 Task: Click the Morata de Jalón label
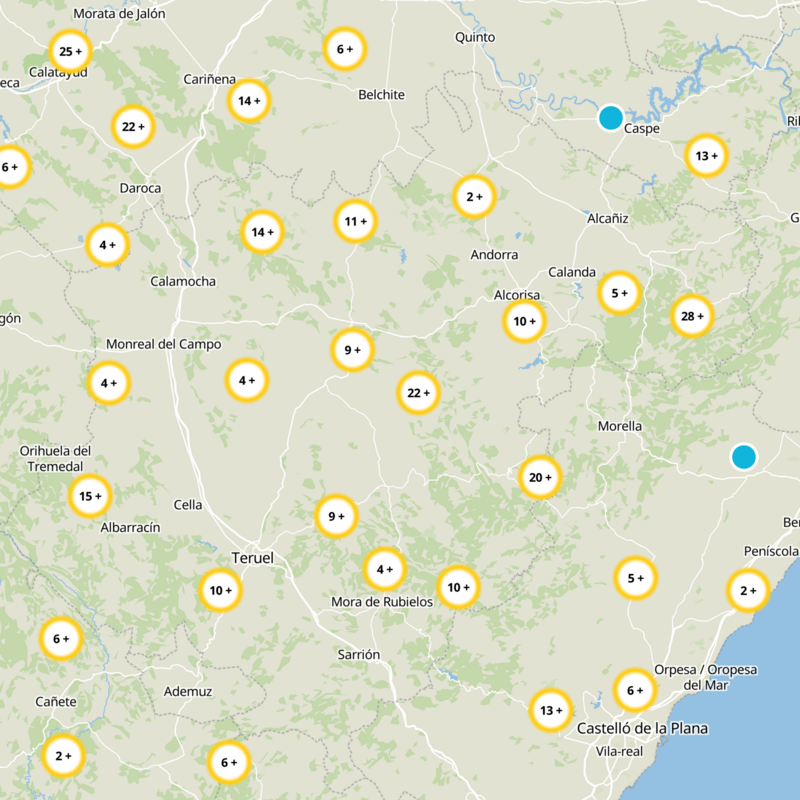tap(119, 14)
